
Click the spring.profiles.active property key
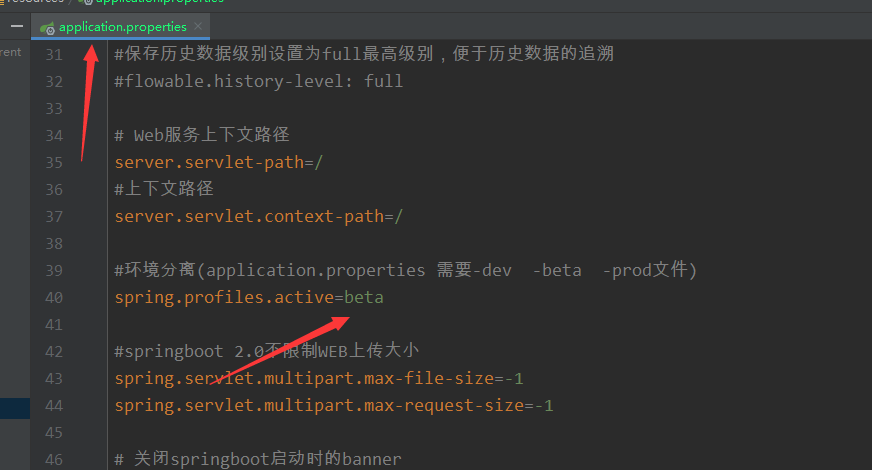224,298
